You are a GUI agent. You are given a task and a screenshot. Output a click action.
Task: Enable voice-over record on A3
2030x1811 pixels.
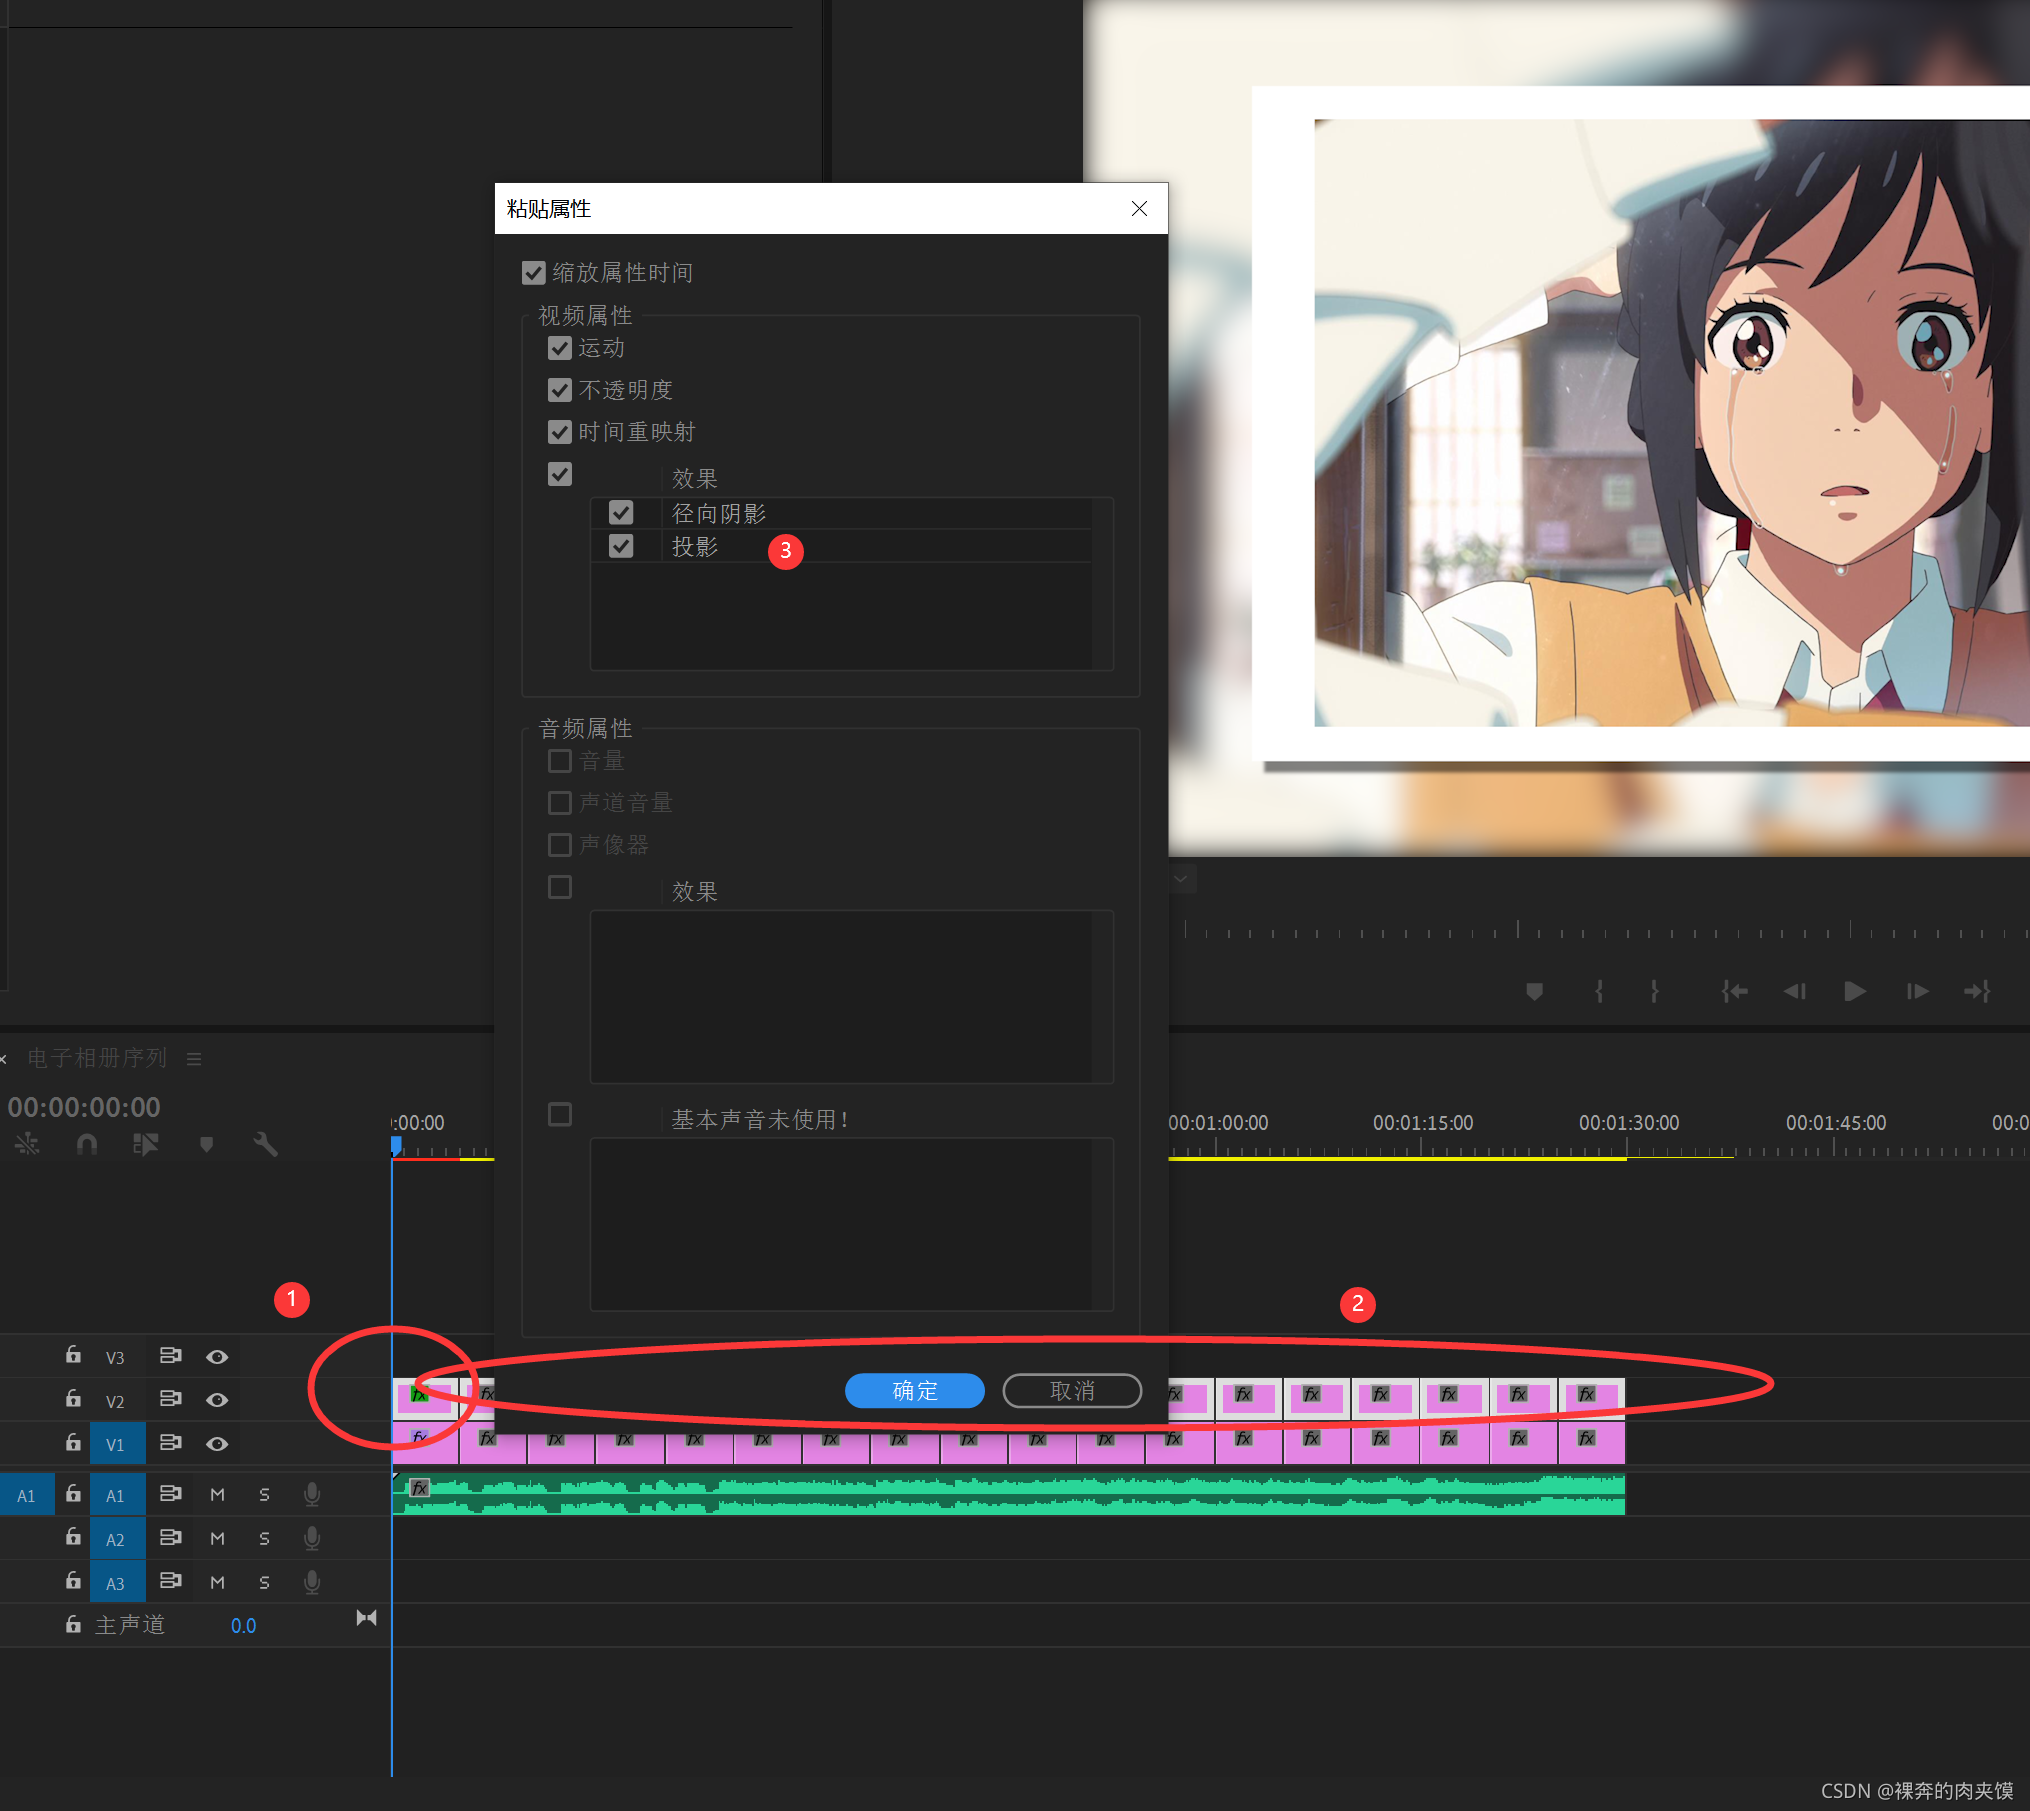pos(312,1582)
